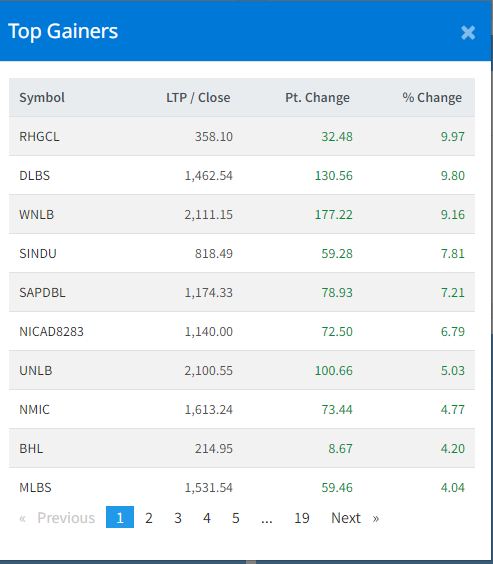Jump to last page 19
The image size is (493, 564).
tap(302, 518)
